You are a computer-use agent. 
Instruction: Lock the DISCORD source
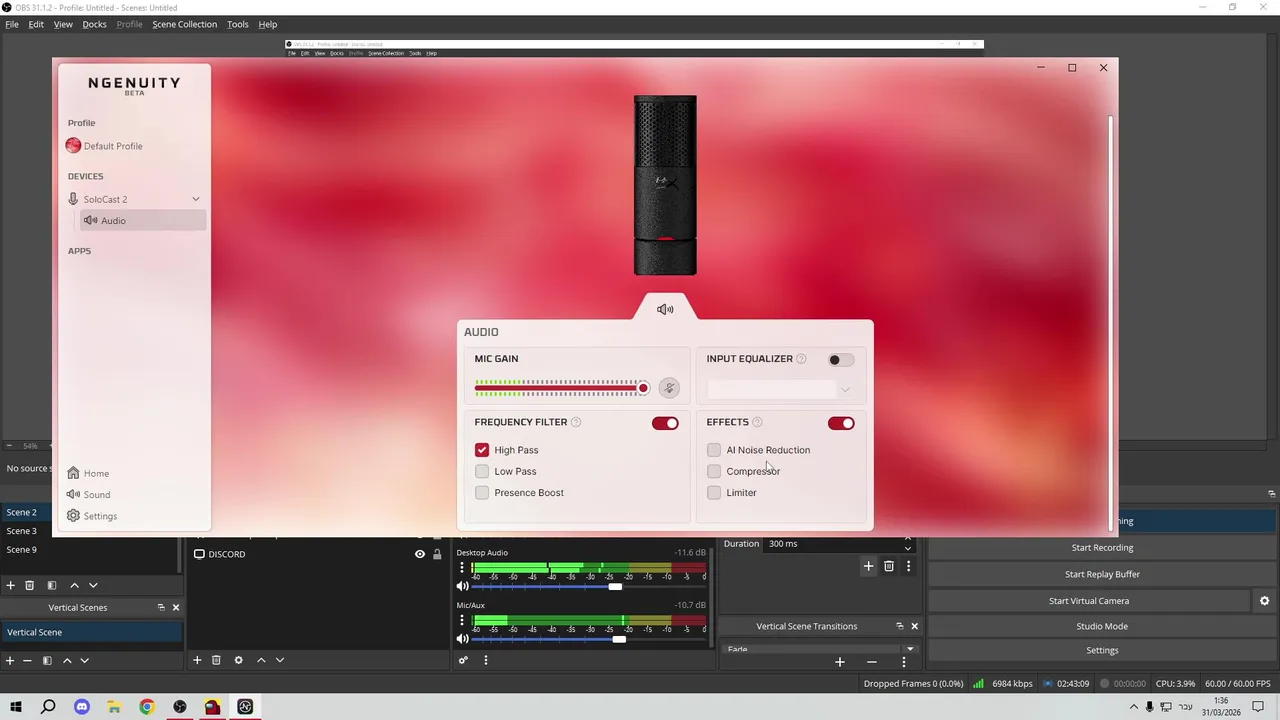pyautogui.click(x=437, y=554)
